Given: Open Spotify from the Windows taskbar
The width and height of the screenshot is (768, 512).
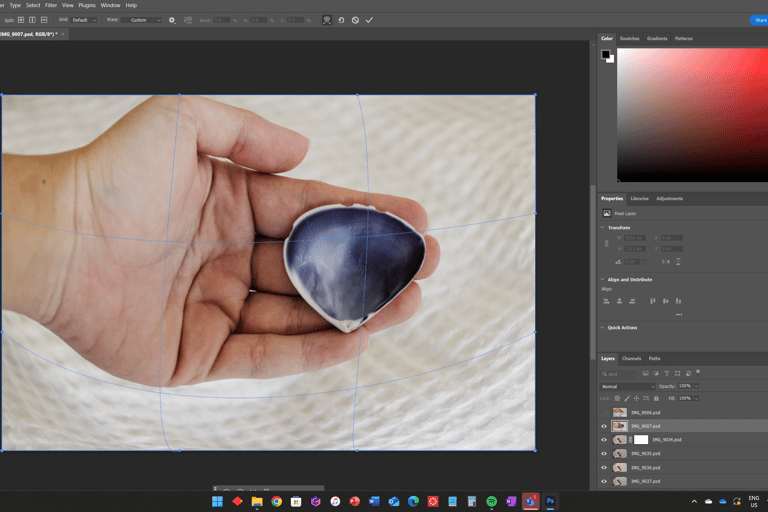Looking at the screenshot, I should pyautogui.click(x=492, y=501).
